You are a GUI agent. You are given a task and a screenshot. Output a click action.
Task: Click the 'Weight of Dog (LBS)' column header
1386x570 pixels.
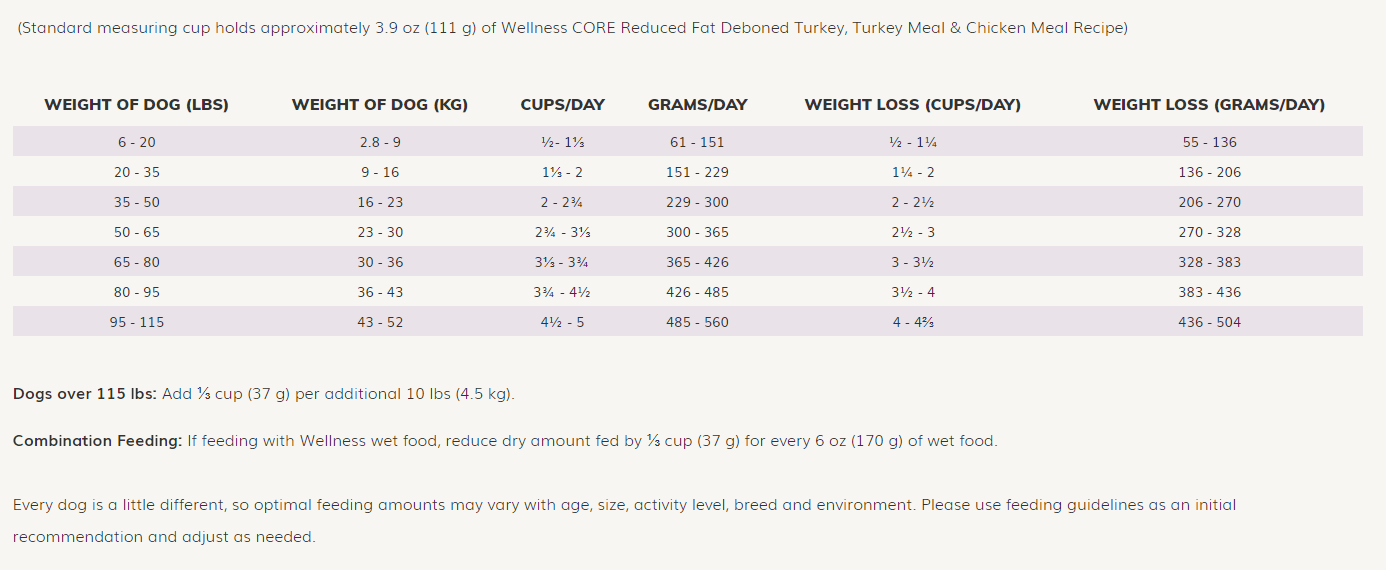coord(137,105)
